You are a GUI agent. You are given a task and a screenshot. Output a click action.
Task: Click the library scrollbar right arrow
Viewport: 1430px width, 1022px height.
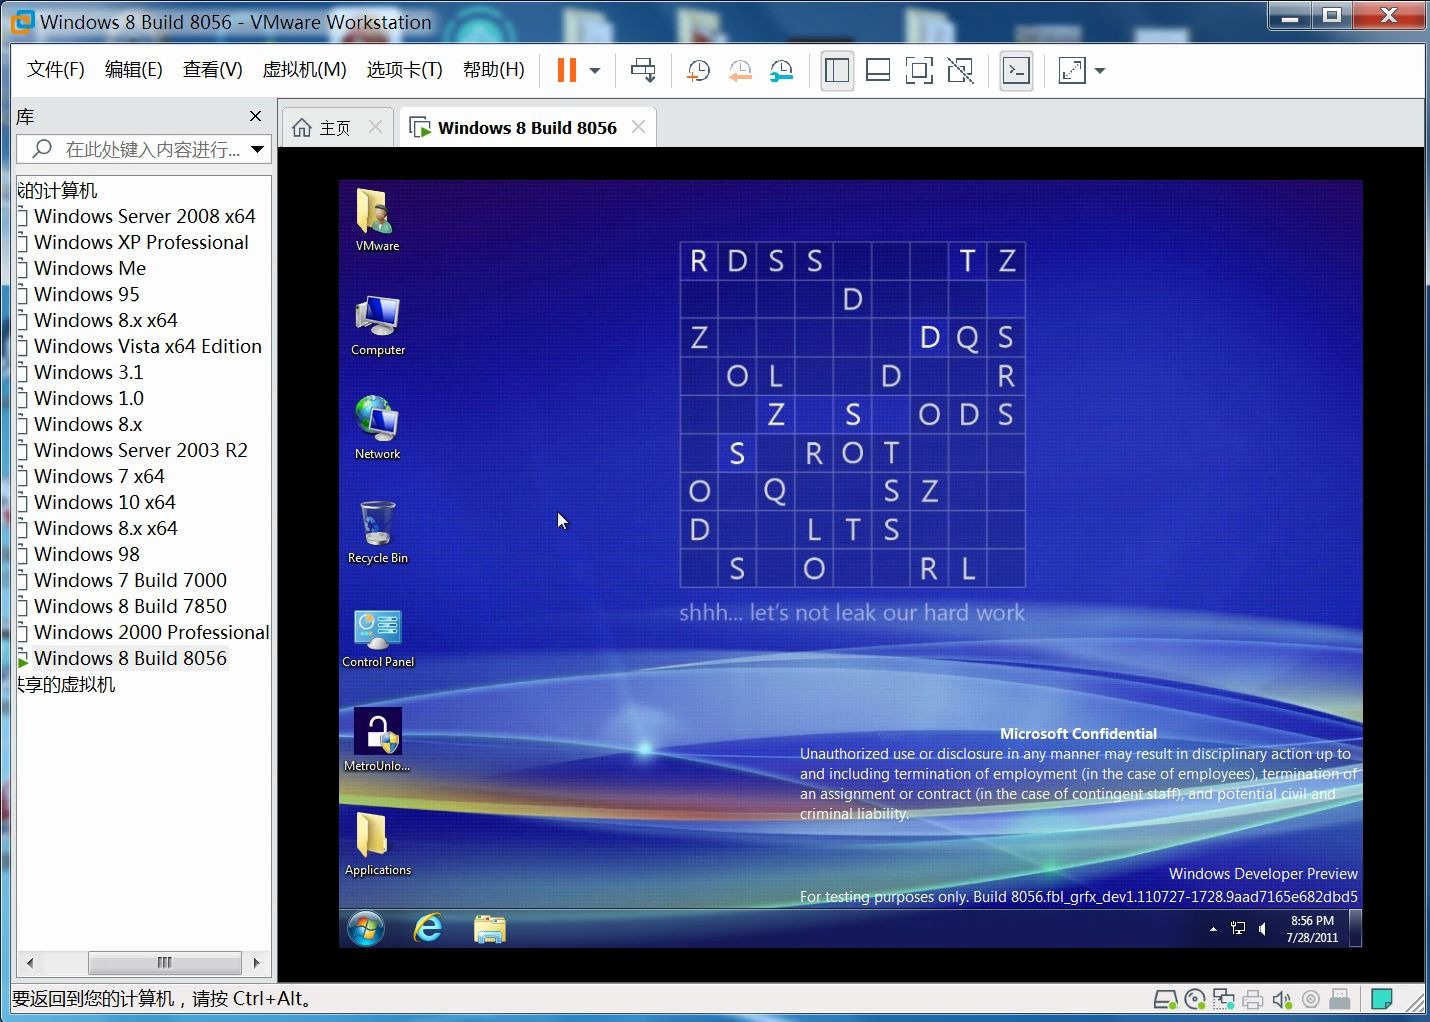coord(257,963)
